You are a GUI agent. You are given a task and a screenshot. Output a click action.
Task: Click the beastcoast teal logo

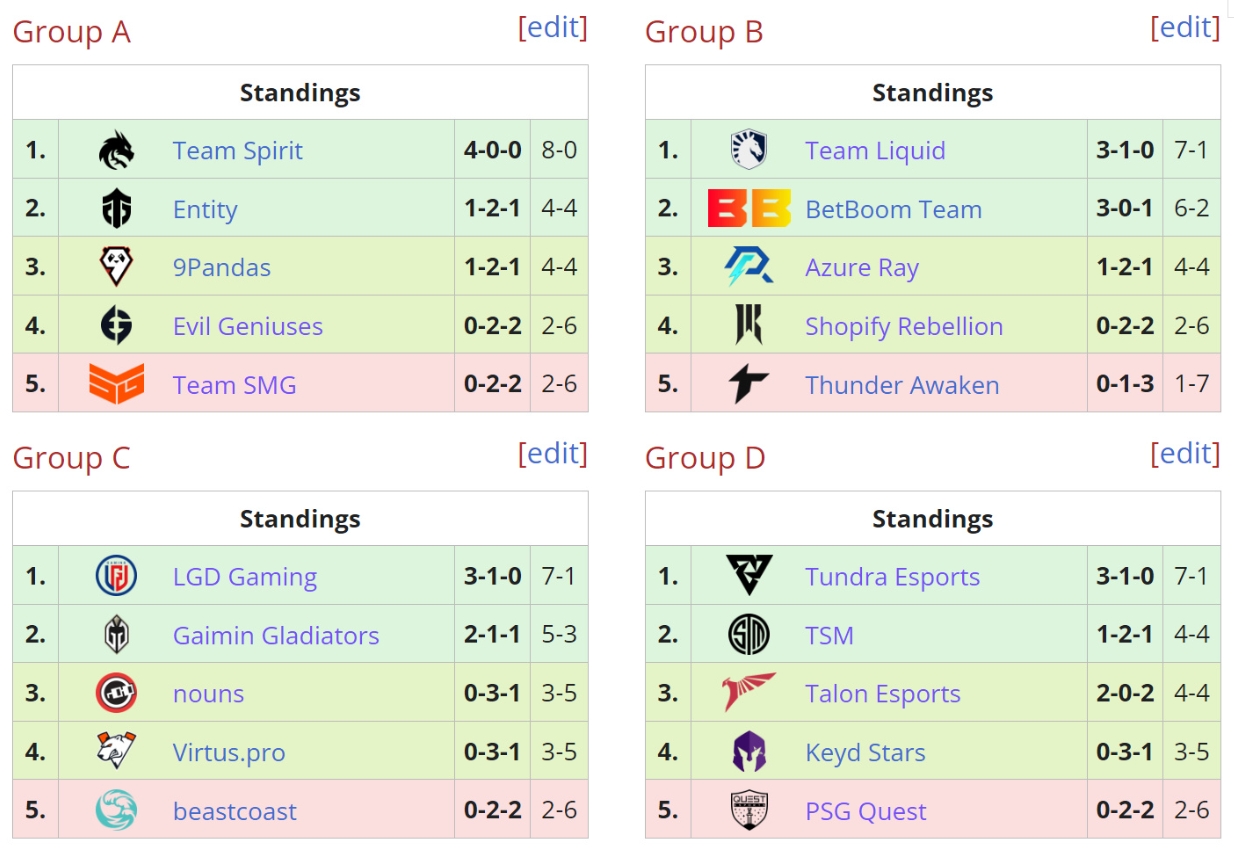coord(116,811)
